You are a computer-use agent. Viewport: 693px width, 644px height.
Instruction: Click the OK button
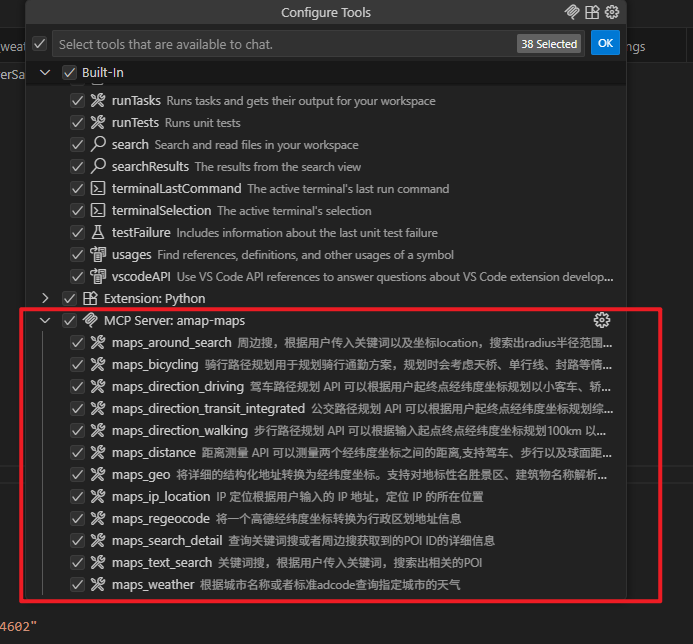tap(605, 43)
